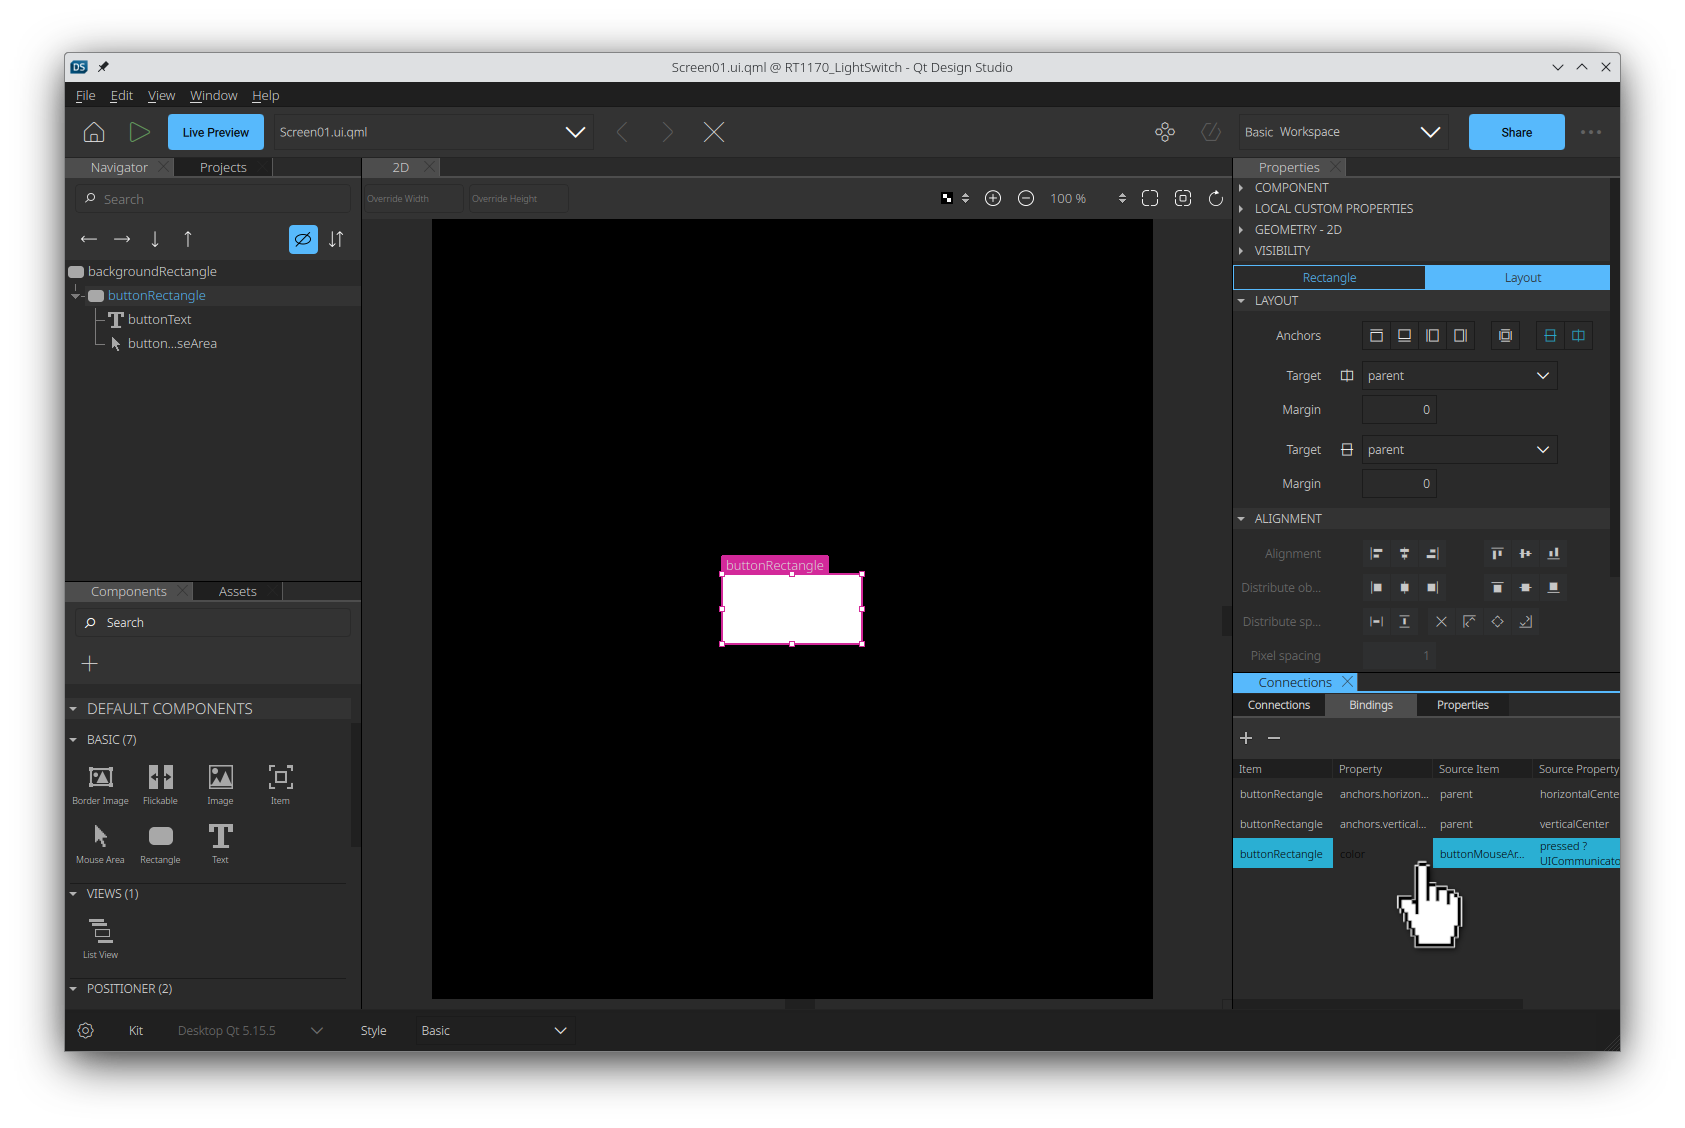Click the zoom in icon in 2D toolbar

pos(993,199)
